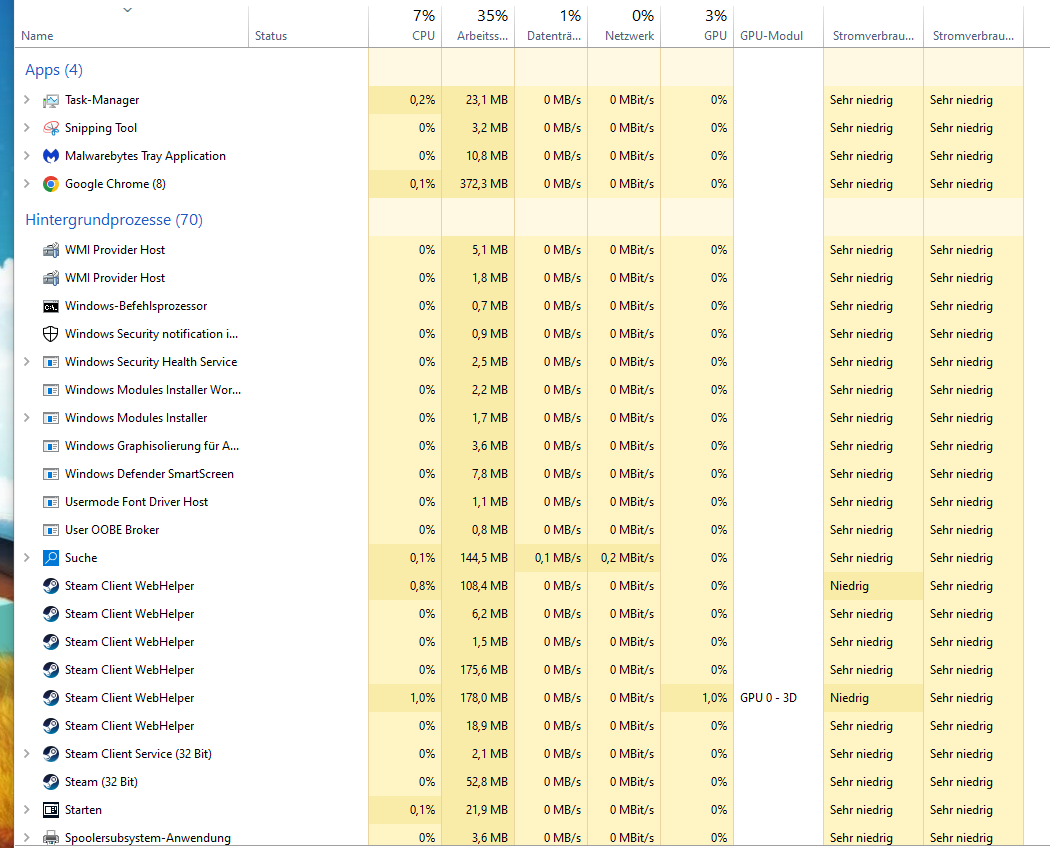1050x848 pixels.
Task: Click the Steam icon of the 175,6 MB WebHelper
Action: pyautogui.click(x=51, y=670)
